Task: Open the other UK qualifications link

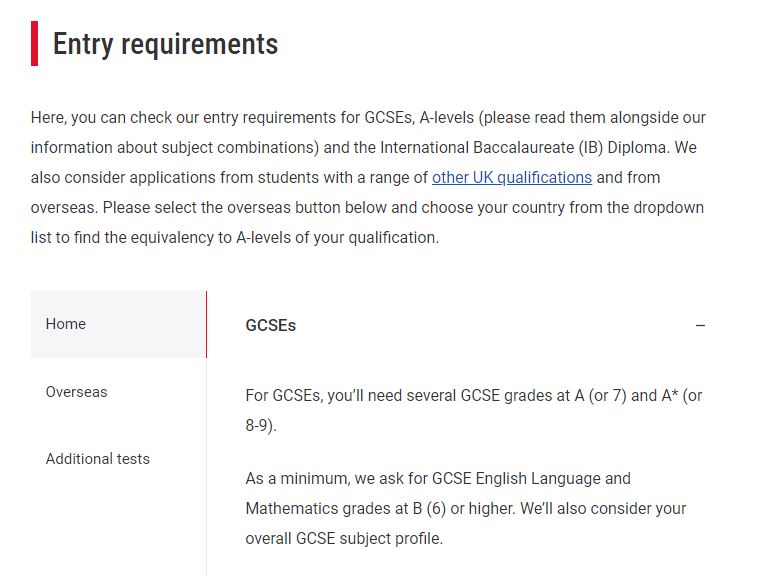Action: [511, 178]
